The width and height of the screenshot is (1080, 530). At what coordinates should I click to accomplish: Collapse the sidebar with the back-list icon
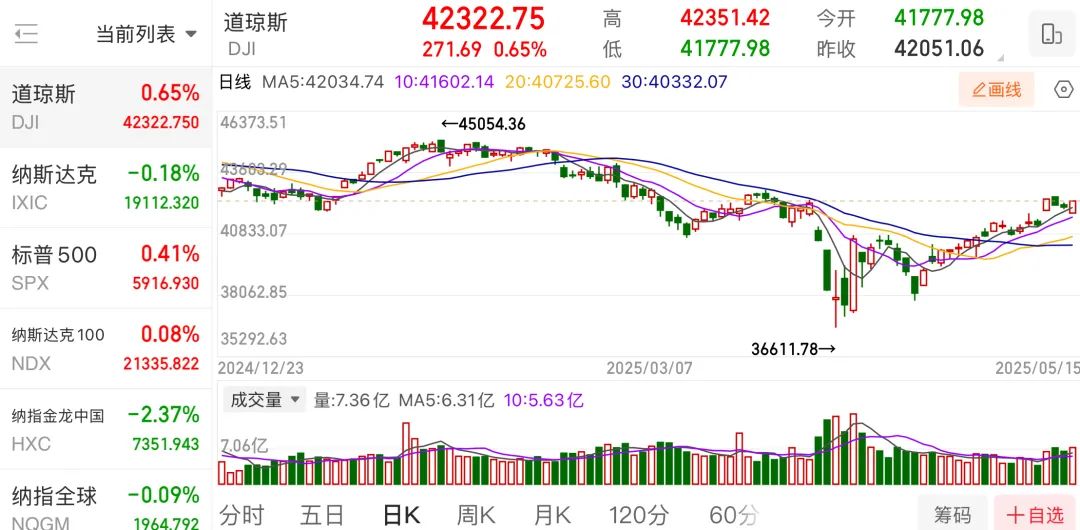point(26,33)
